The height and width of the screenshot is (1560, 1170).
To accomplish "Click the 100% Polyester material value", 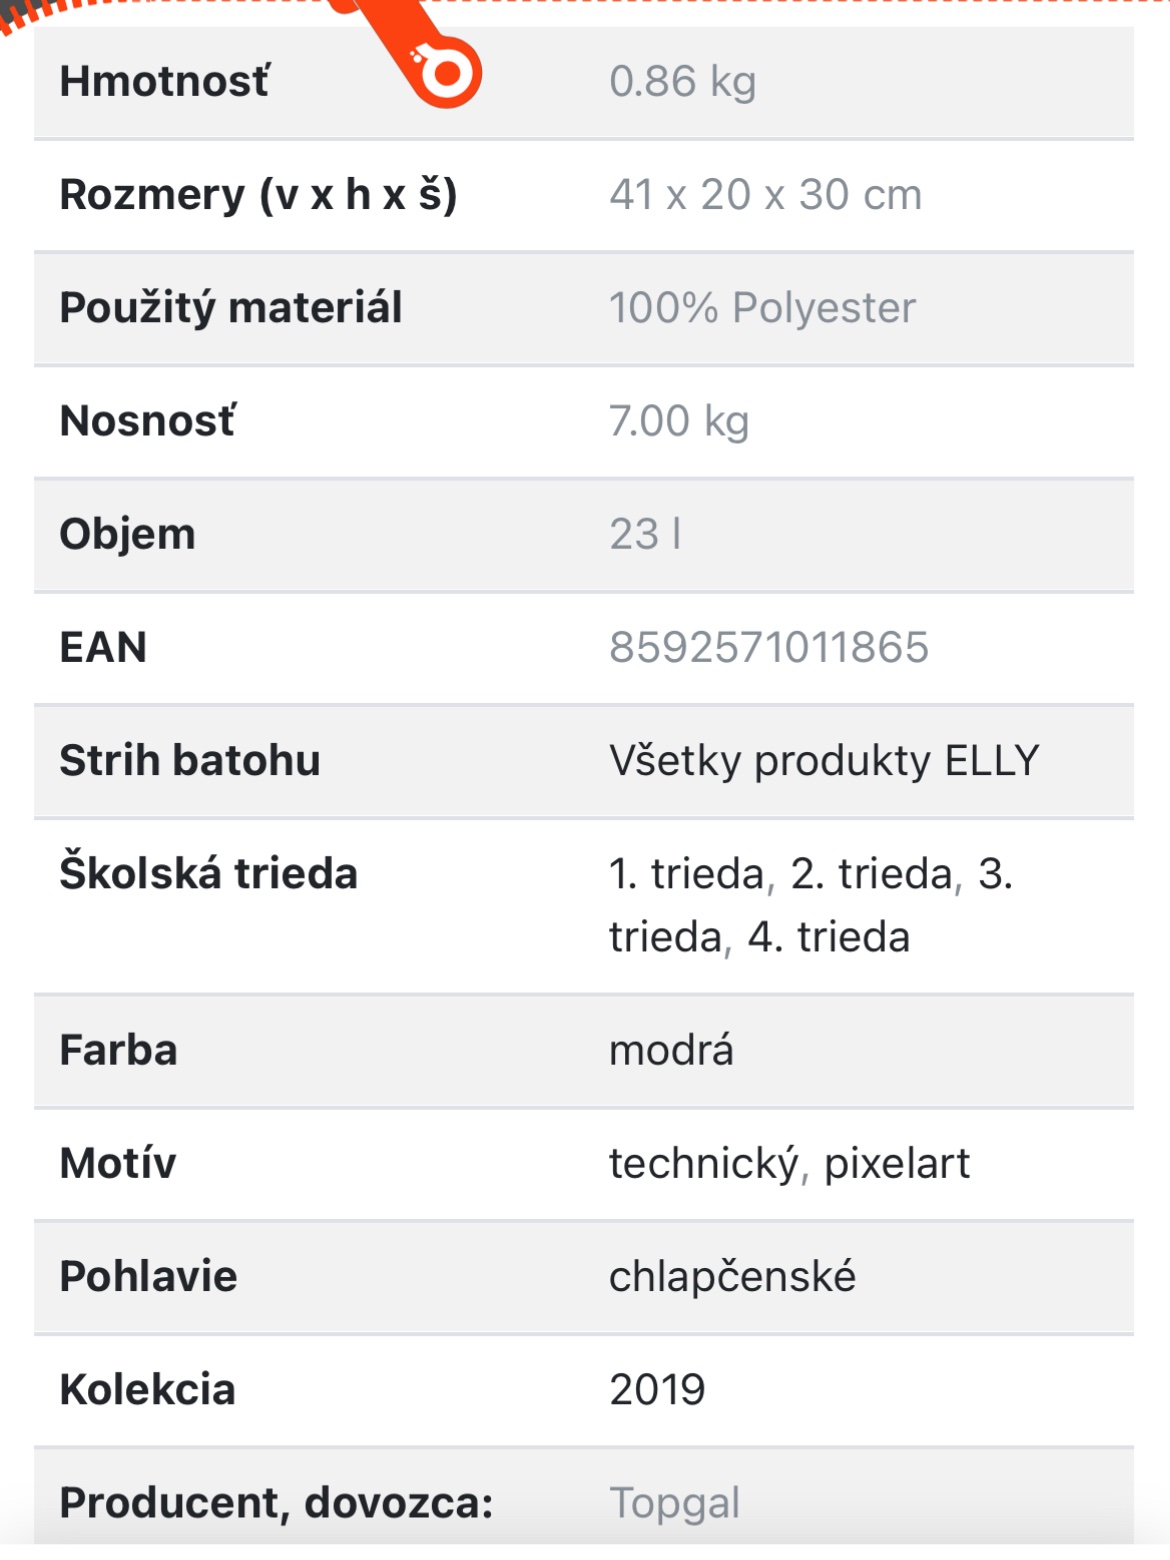I will point(762,308).
